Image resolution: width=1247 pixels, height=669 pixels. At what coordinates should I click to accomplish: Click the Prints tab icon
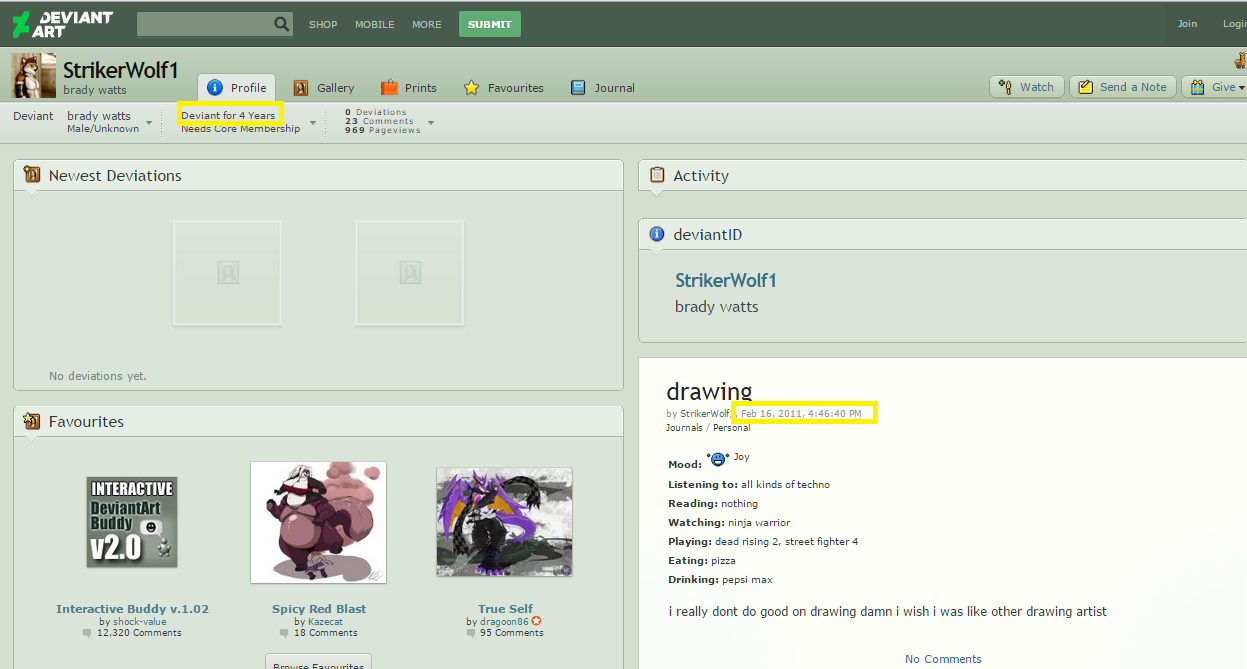389,88
